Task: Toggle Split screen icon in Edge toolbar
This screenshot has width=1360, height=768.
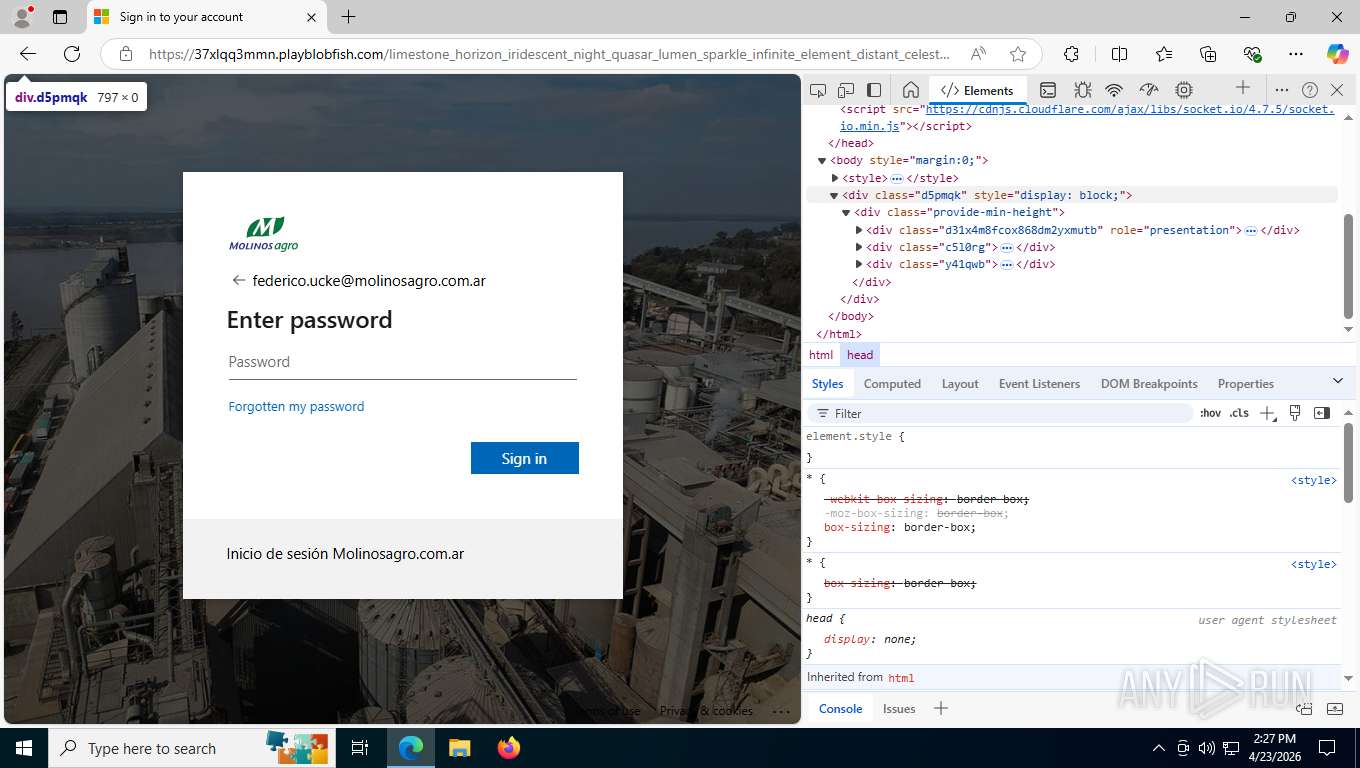Action: (1120, 54)
